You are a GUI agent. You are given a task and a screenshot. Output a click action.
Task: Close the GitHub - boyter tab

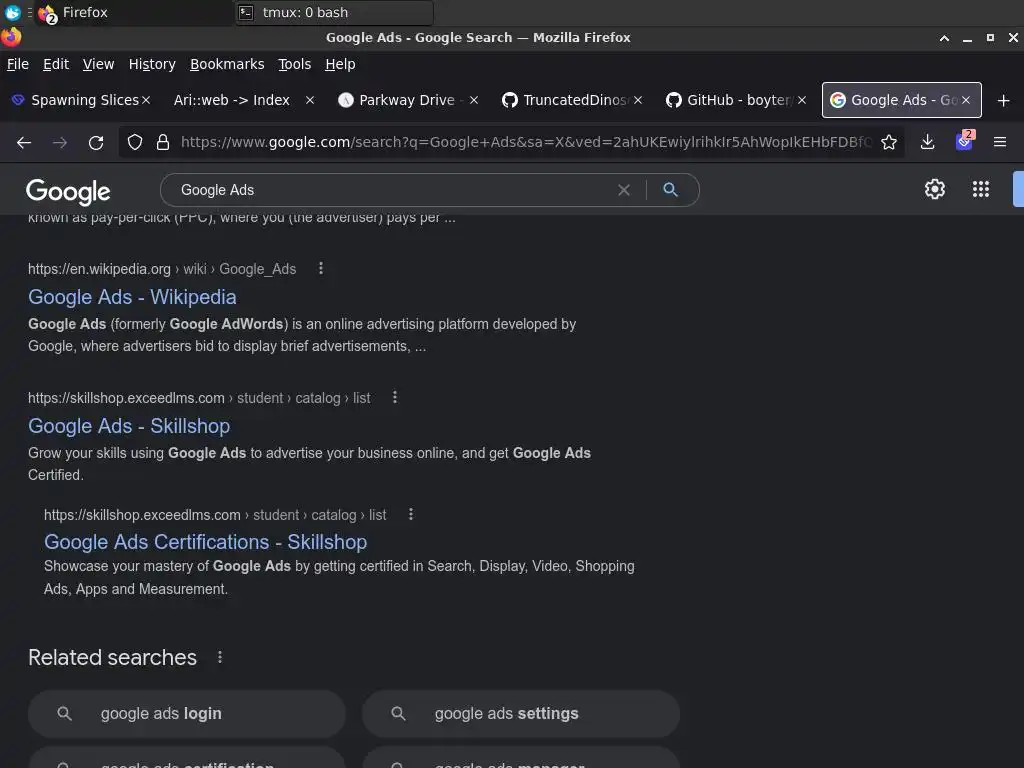(x=802, y=100)
